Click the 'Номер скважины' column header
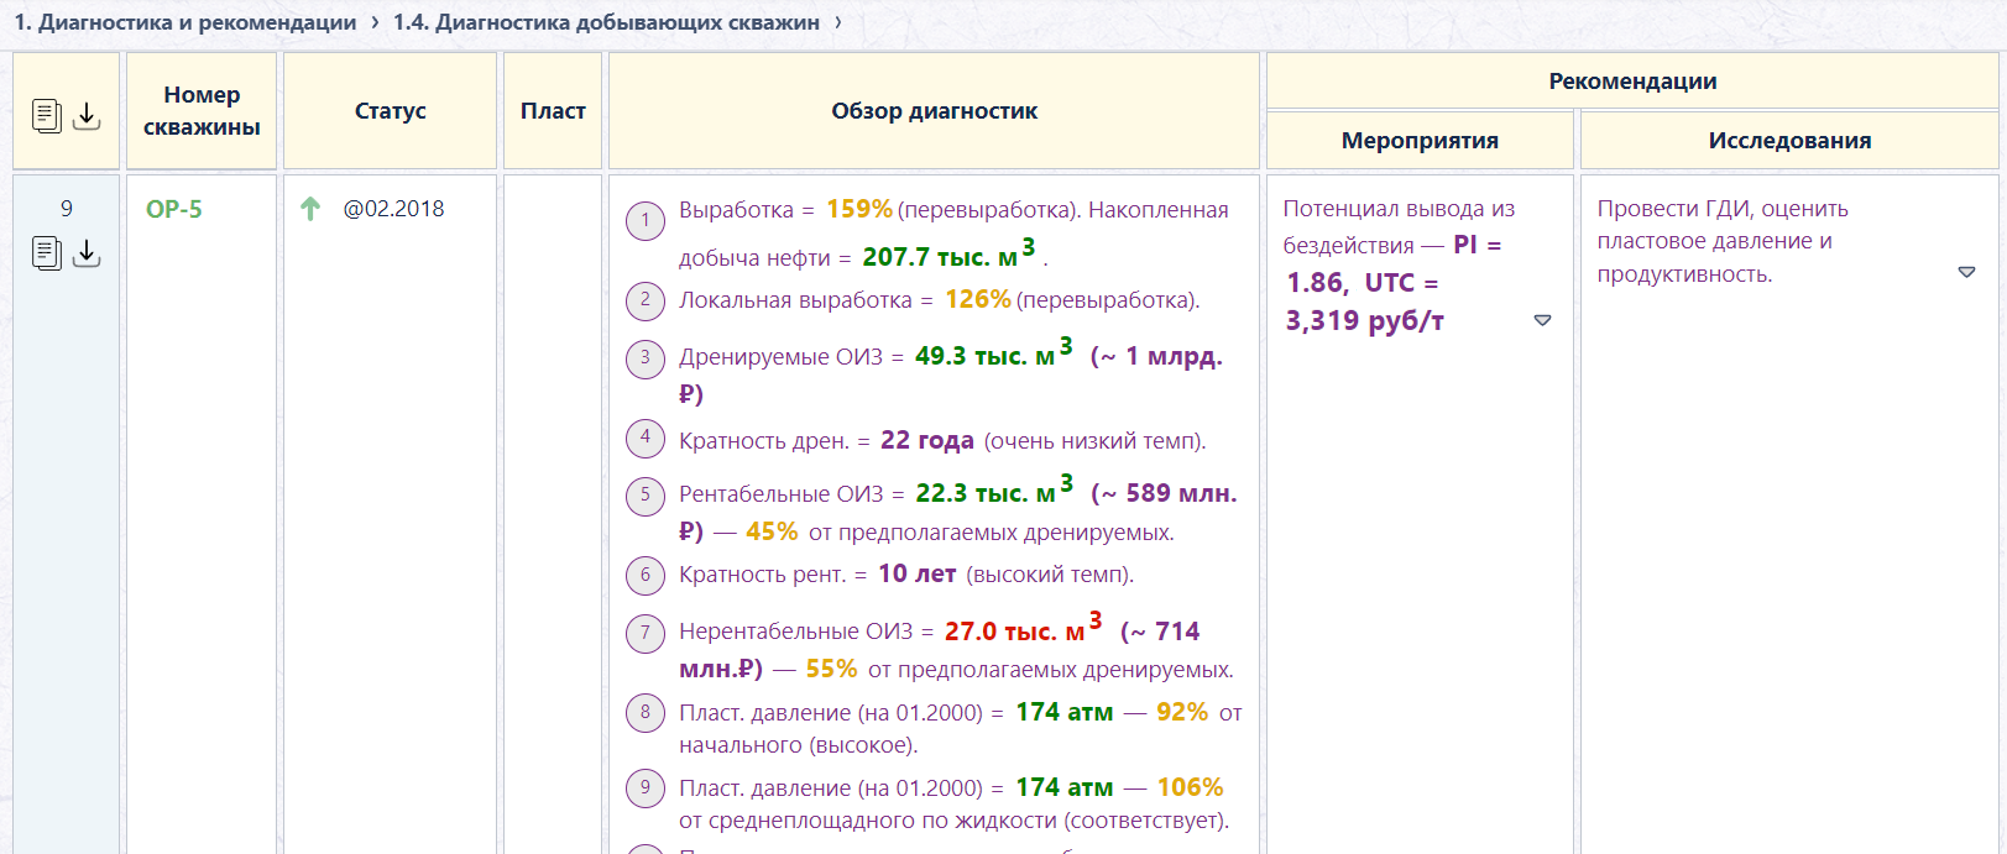Viewport: 2007px width, 854px height. pos(201,111)
